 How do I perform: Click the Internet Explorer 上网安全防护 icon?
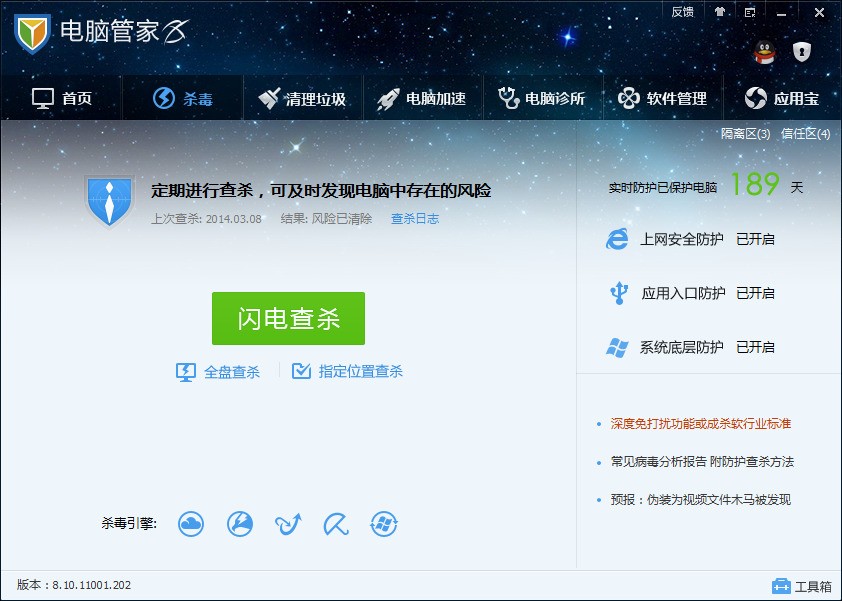(x=617, y=239)
